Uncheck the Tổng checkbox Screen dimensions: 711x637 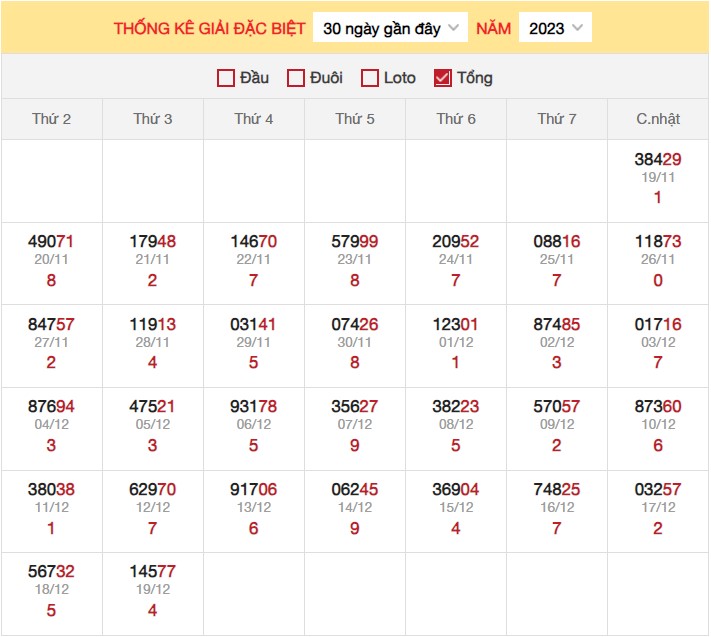pyautogui.click(x=443, y=78)
